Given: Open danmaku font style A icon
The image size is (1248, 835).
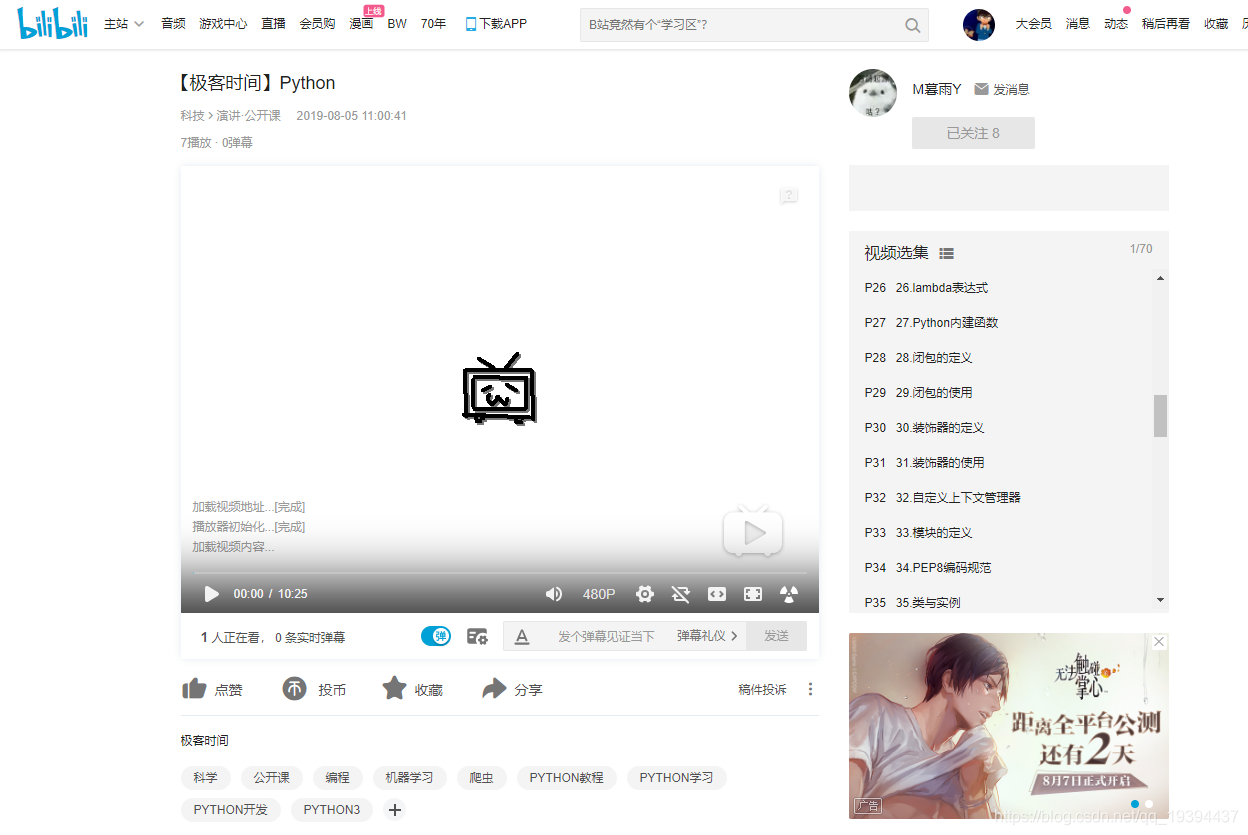Looking at the screenshot, I should (x=521, y=636).
